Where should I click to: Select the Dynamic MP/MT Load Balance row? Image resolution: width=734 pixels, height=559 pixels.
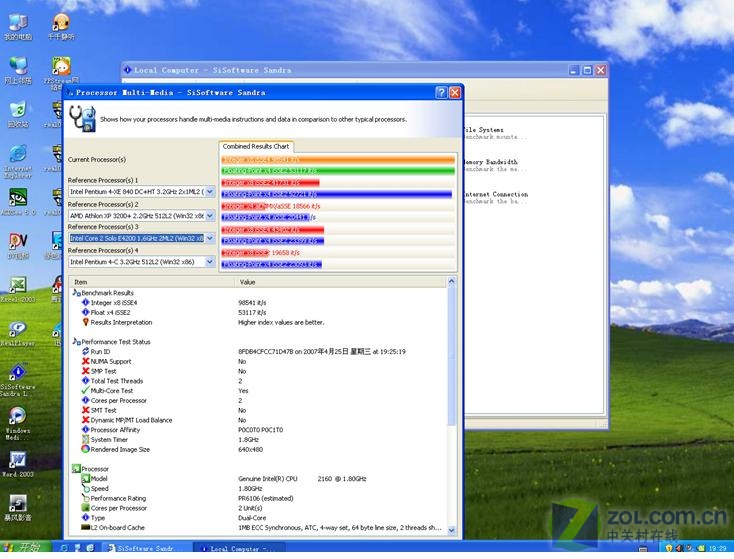257,420
